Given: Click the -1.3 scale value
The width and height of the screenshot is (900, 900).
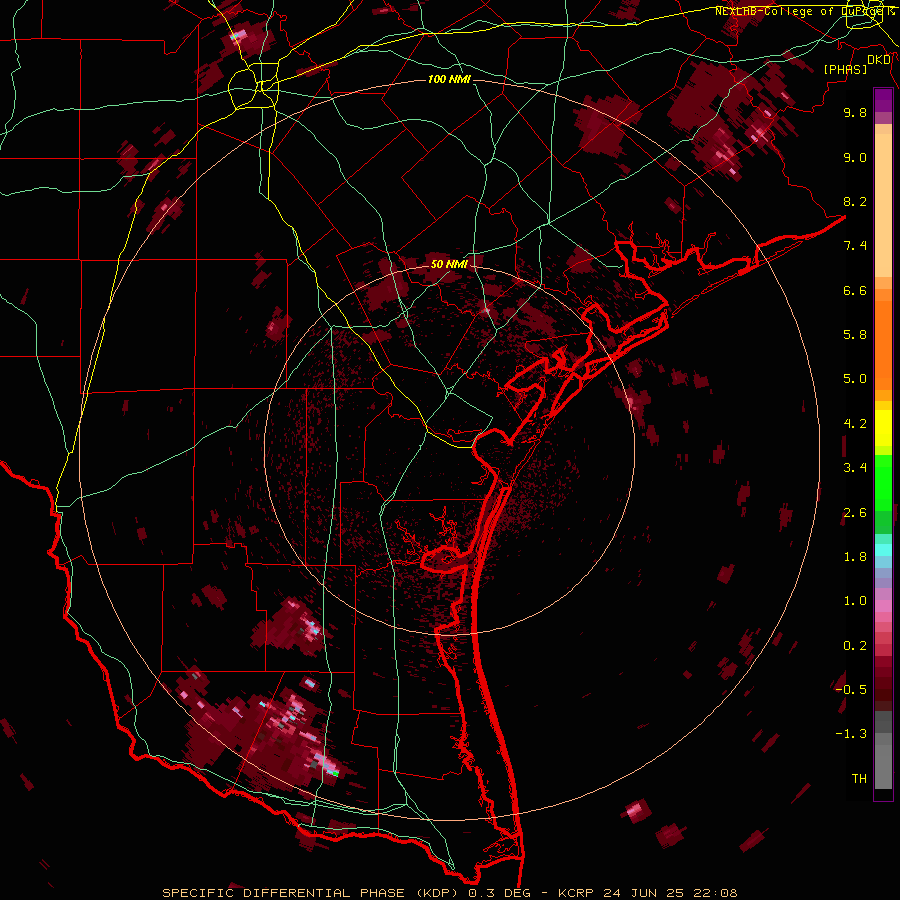Looking at the screenshot, I should (x=851, y=734).
